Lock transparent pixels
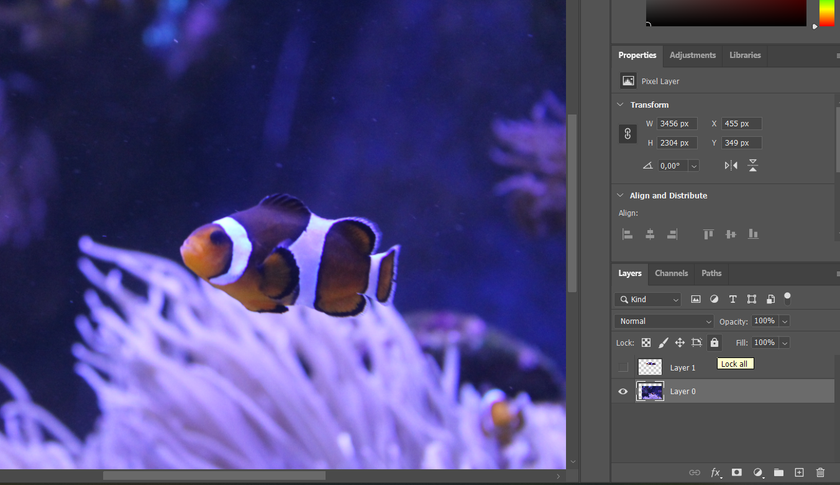This screenshot has width=840, height=485. pyautogui.click(x=646, y=342)
